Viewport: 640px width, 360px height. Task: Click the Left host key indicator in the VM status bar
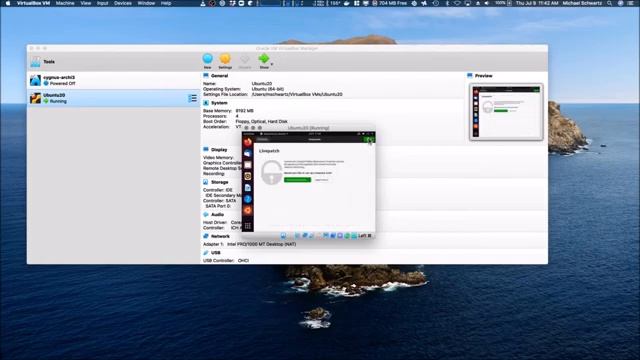[362, 236]
